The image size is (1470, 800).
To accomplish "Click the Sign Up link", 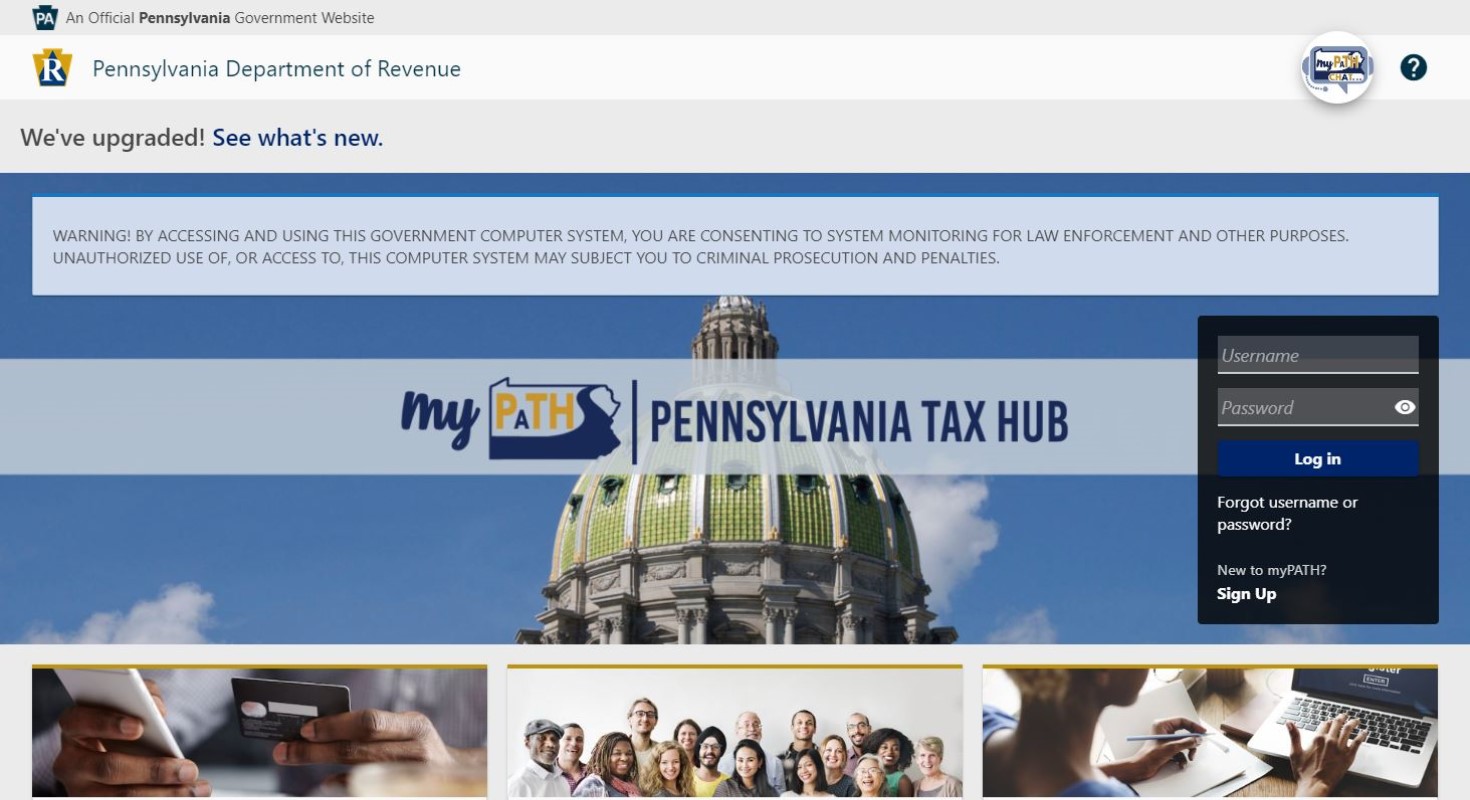I will [1246, 594].
